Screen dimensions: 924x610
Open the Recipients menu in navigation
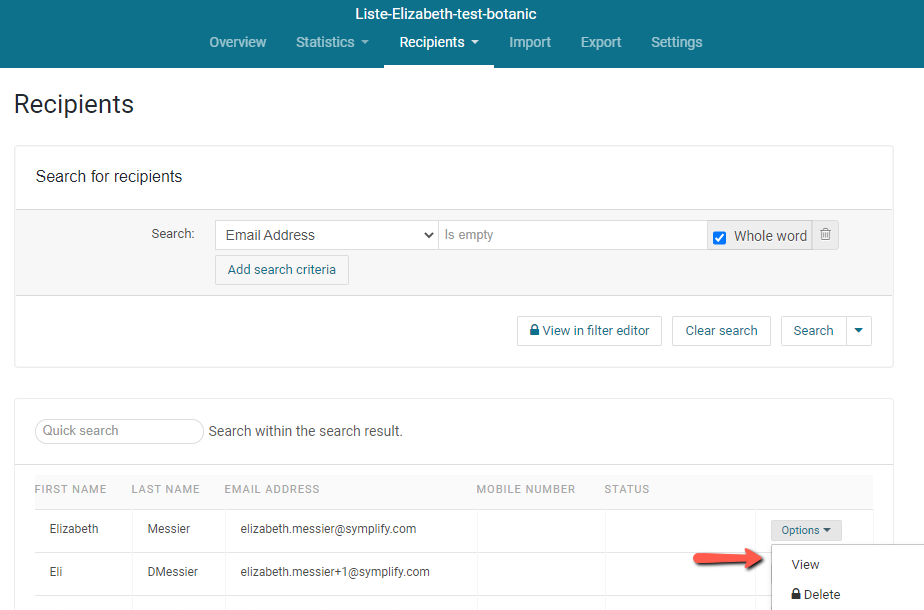(438, 42)
